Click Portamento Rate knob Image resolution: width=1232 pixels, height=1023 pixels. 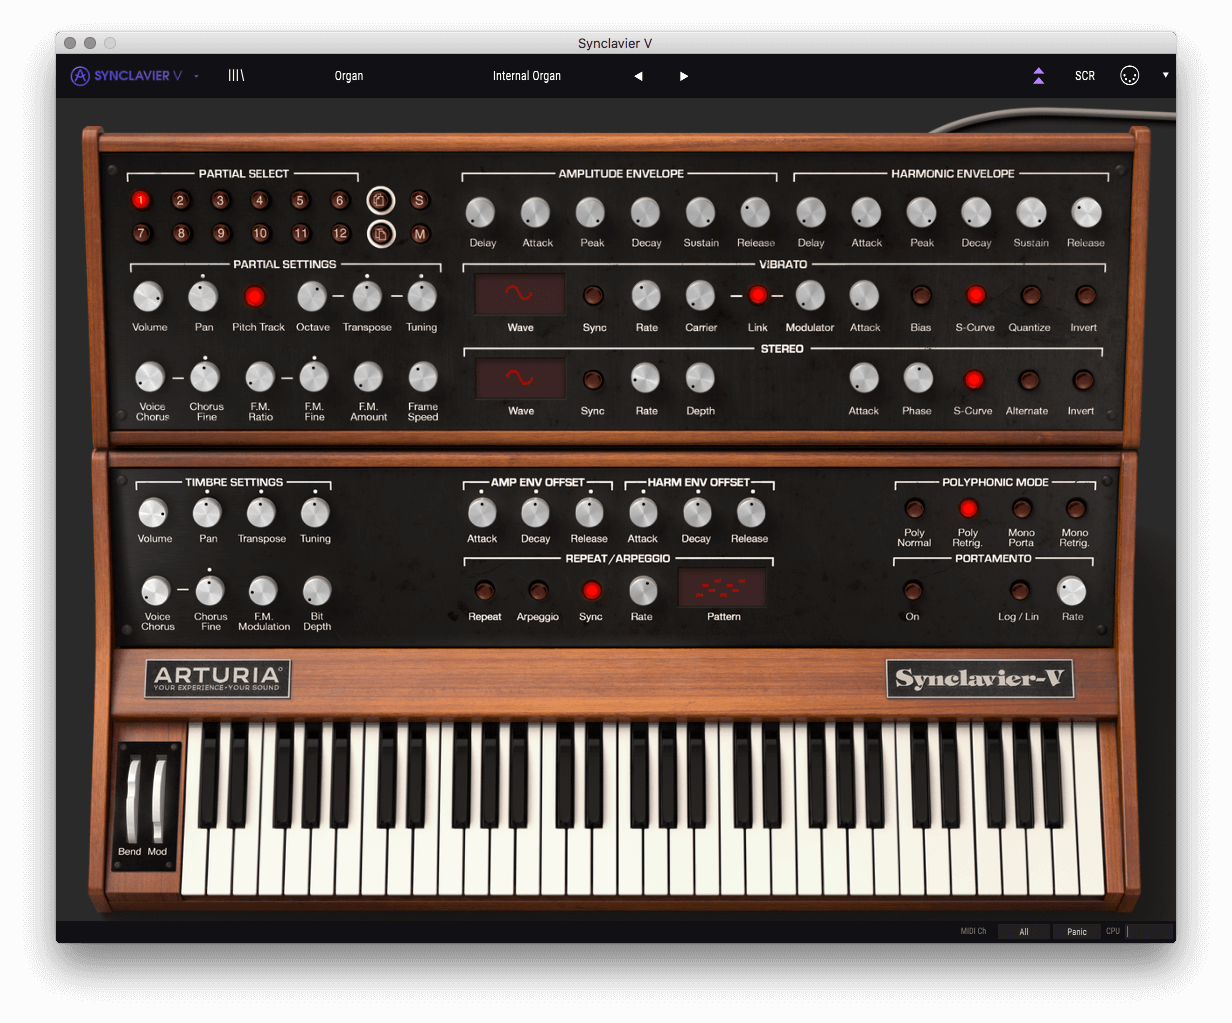point(1072,591)
